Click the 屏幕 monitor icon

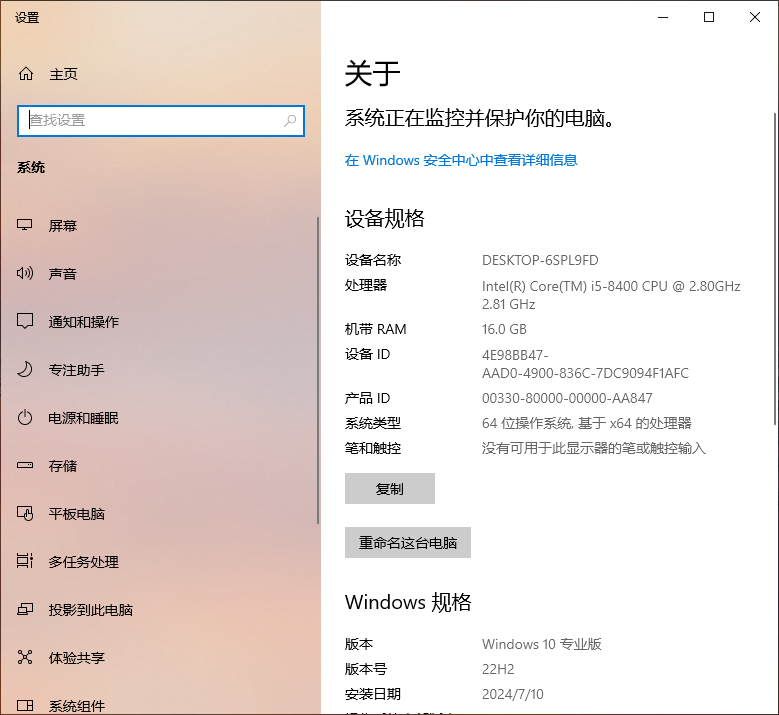click(25, 225)
